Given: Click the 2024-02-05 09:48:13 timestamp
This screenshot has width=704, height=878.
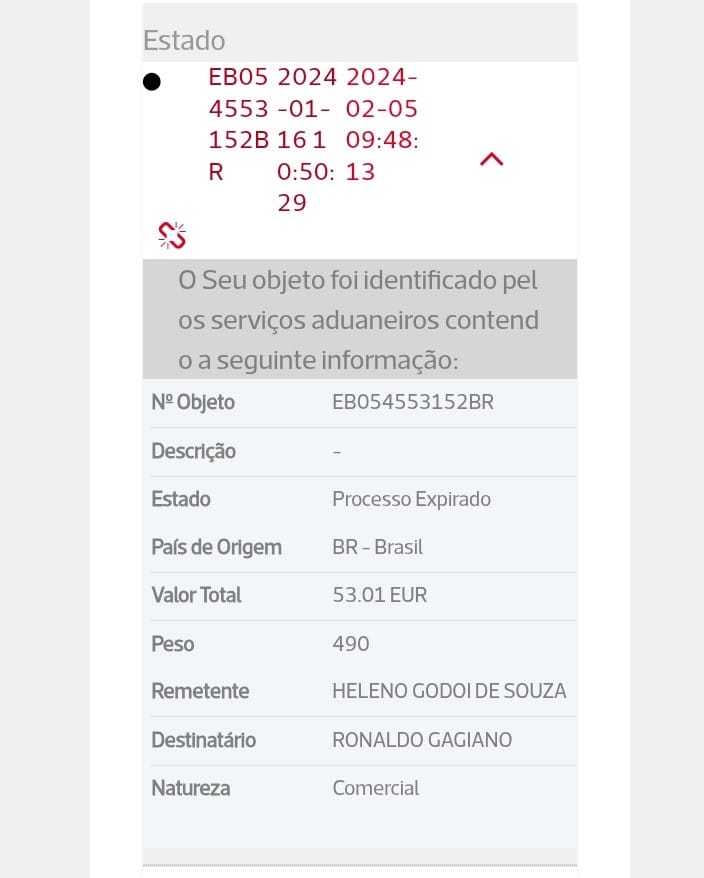Looking at the screenshot, I should [381, 124].
